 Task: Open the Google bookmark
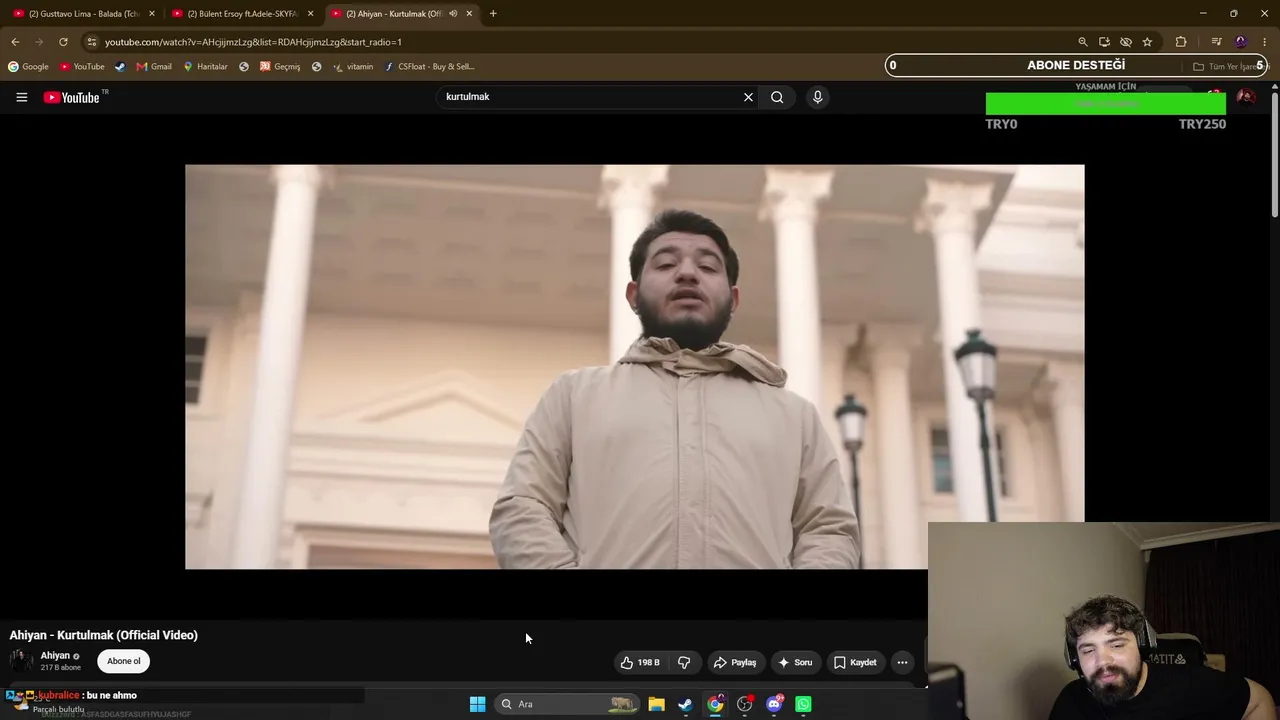pos(28,67)
